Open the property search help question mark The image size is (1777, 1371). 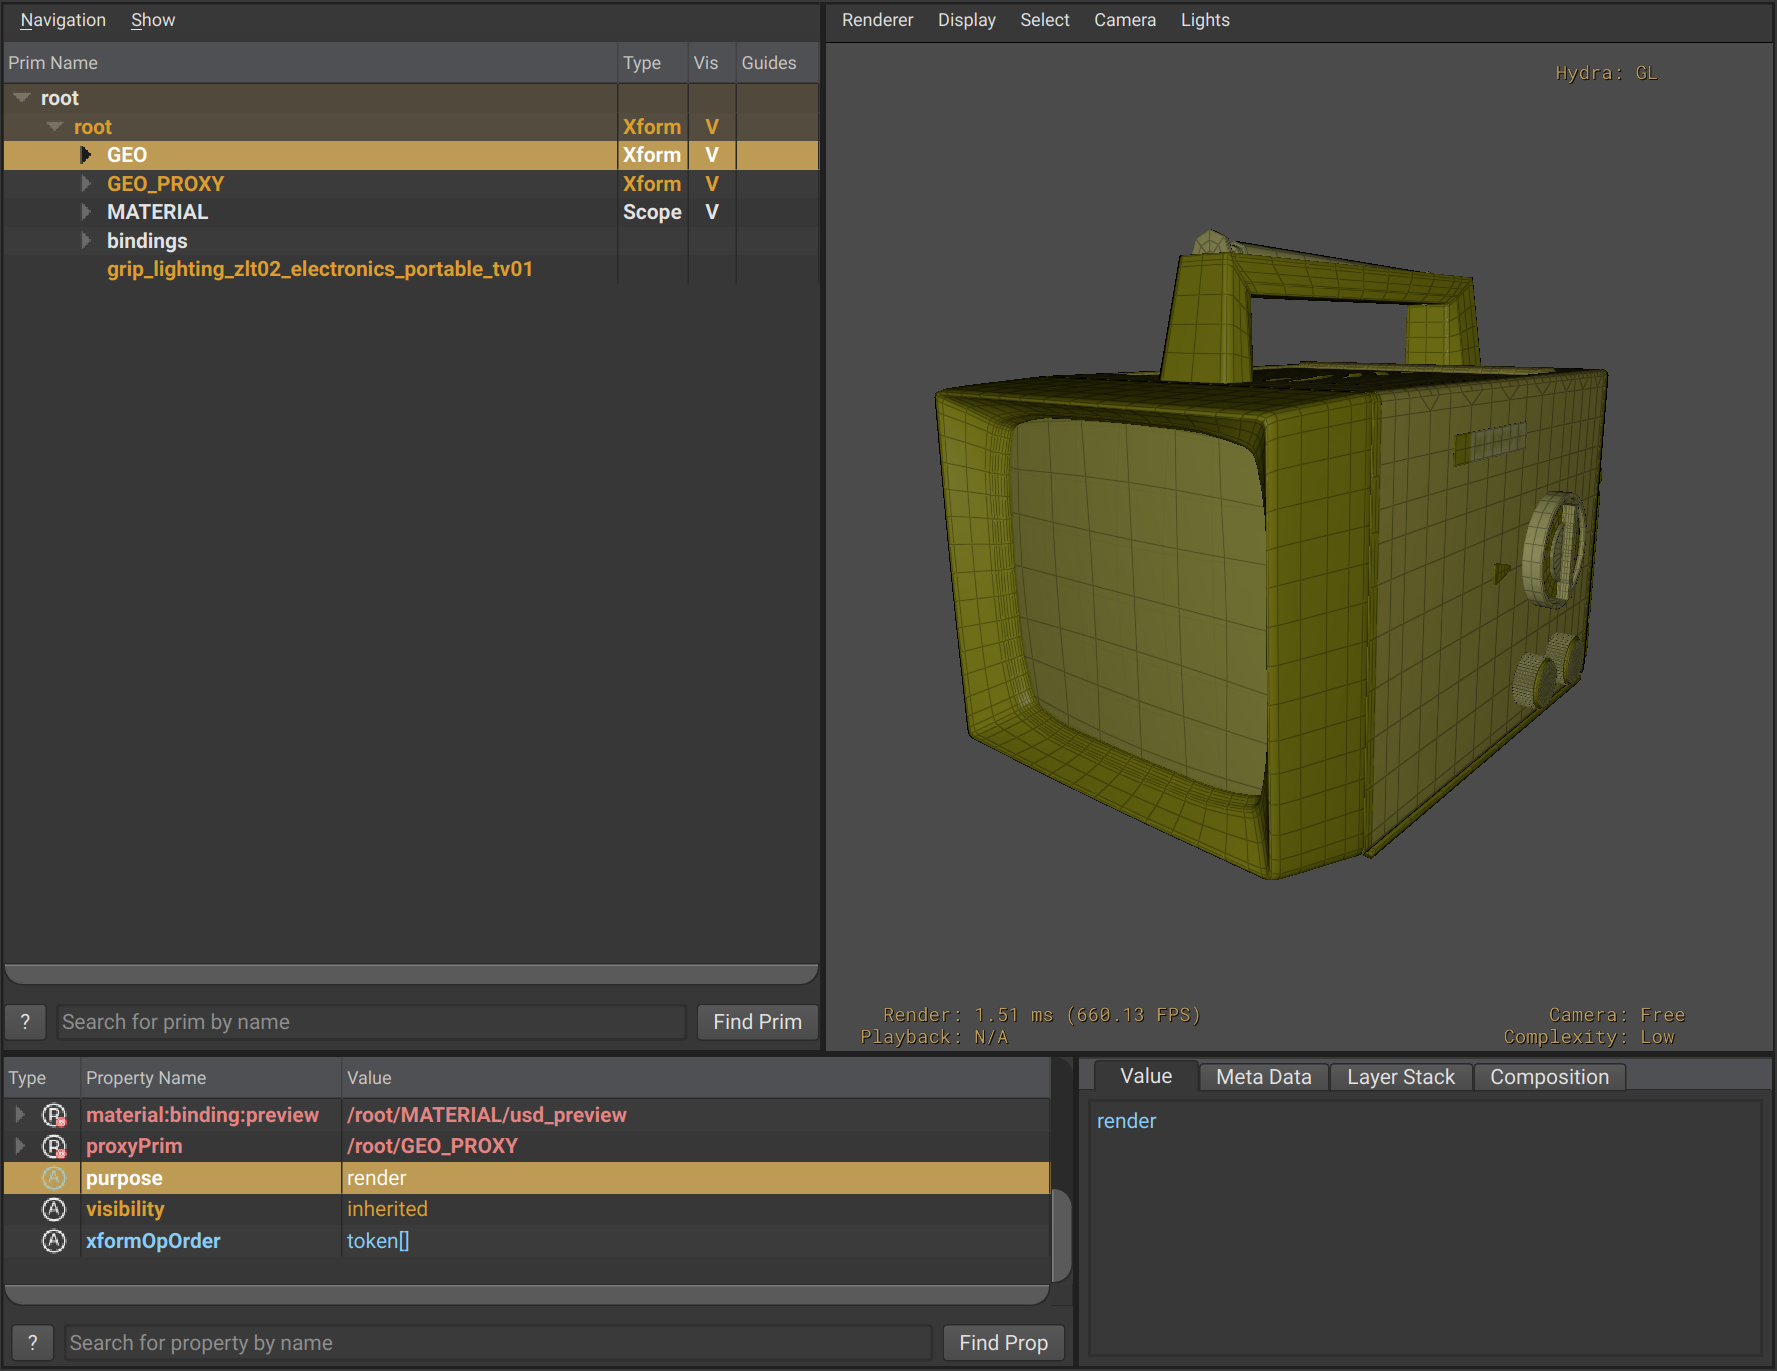pyautogui.click(x=32, y=1342)
